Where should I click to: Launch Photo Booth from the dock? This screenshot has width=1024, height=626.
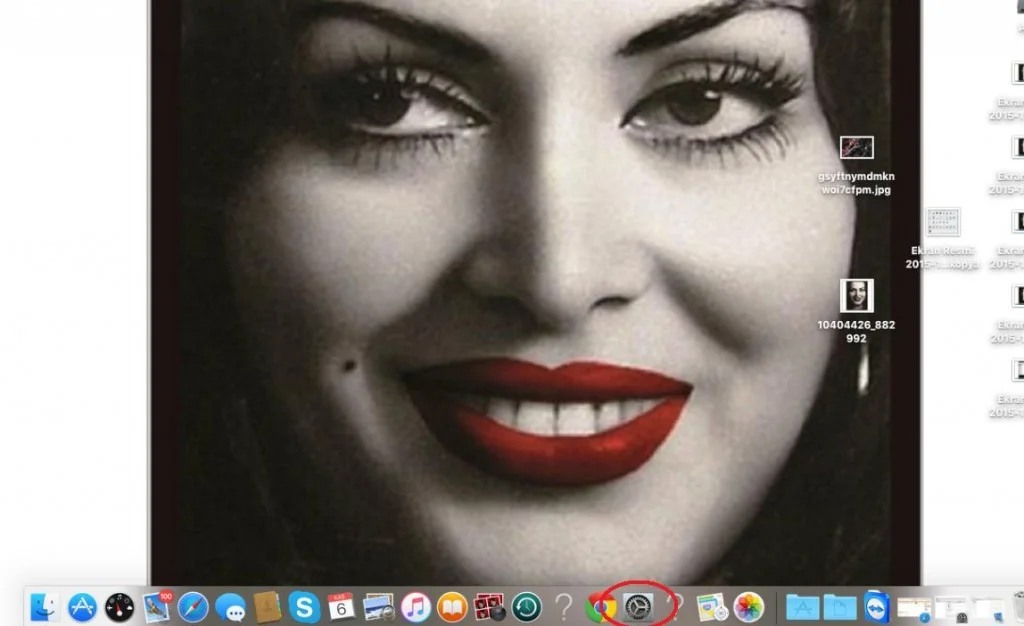pyautogui.click(x=489, y=607)
